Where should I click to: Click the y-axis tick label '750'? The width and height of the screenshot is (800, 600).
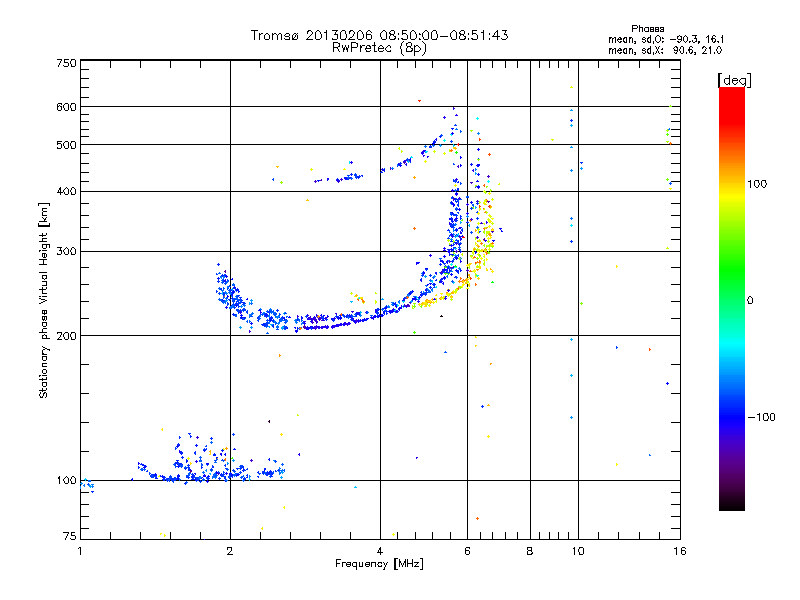click(66, 63)
